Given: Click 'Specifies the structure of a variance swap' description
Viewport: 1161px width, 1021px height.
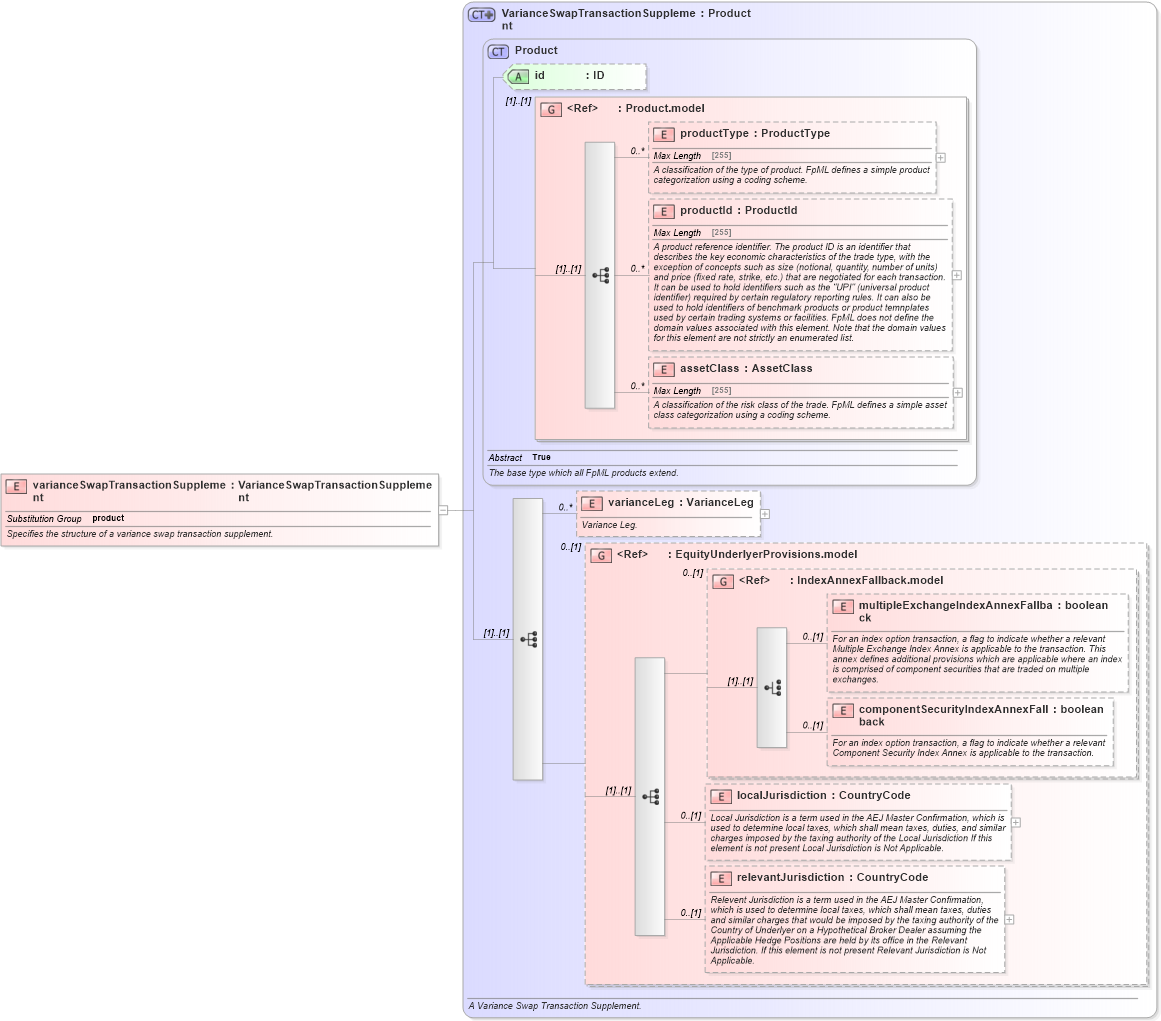Looking at the screenshot, I should tap(140, 534).
